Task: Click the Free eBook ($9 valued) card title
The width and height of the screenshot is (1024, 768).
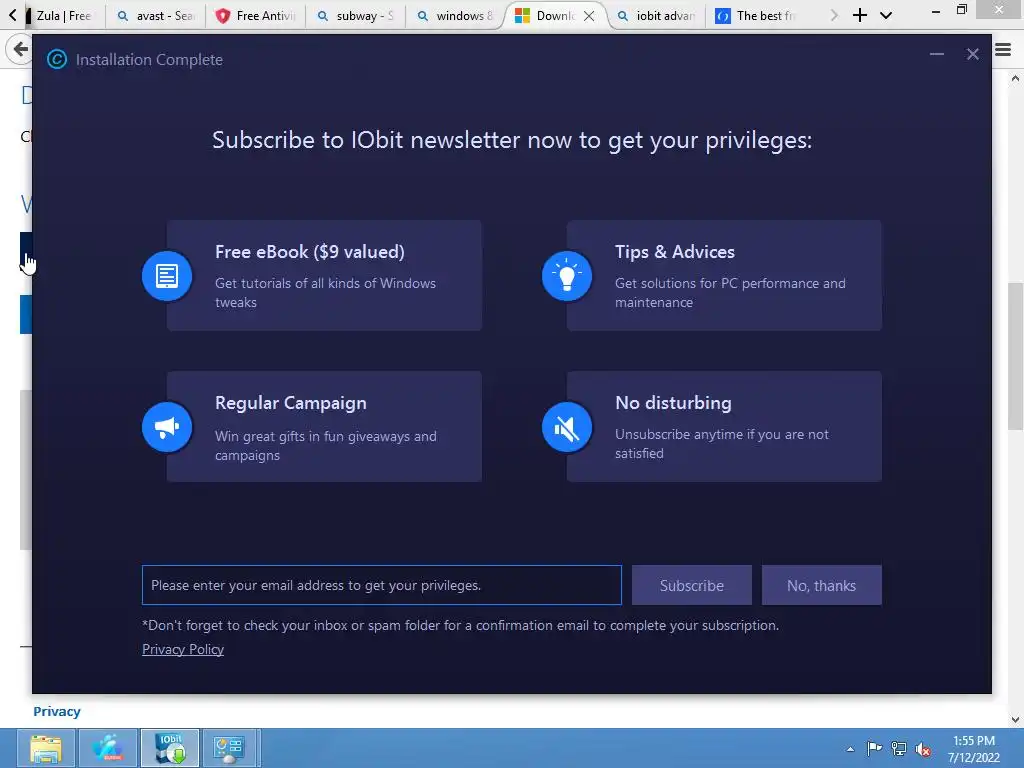Action: [310, 252]
